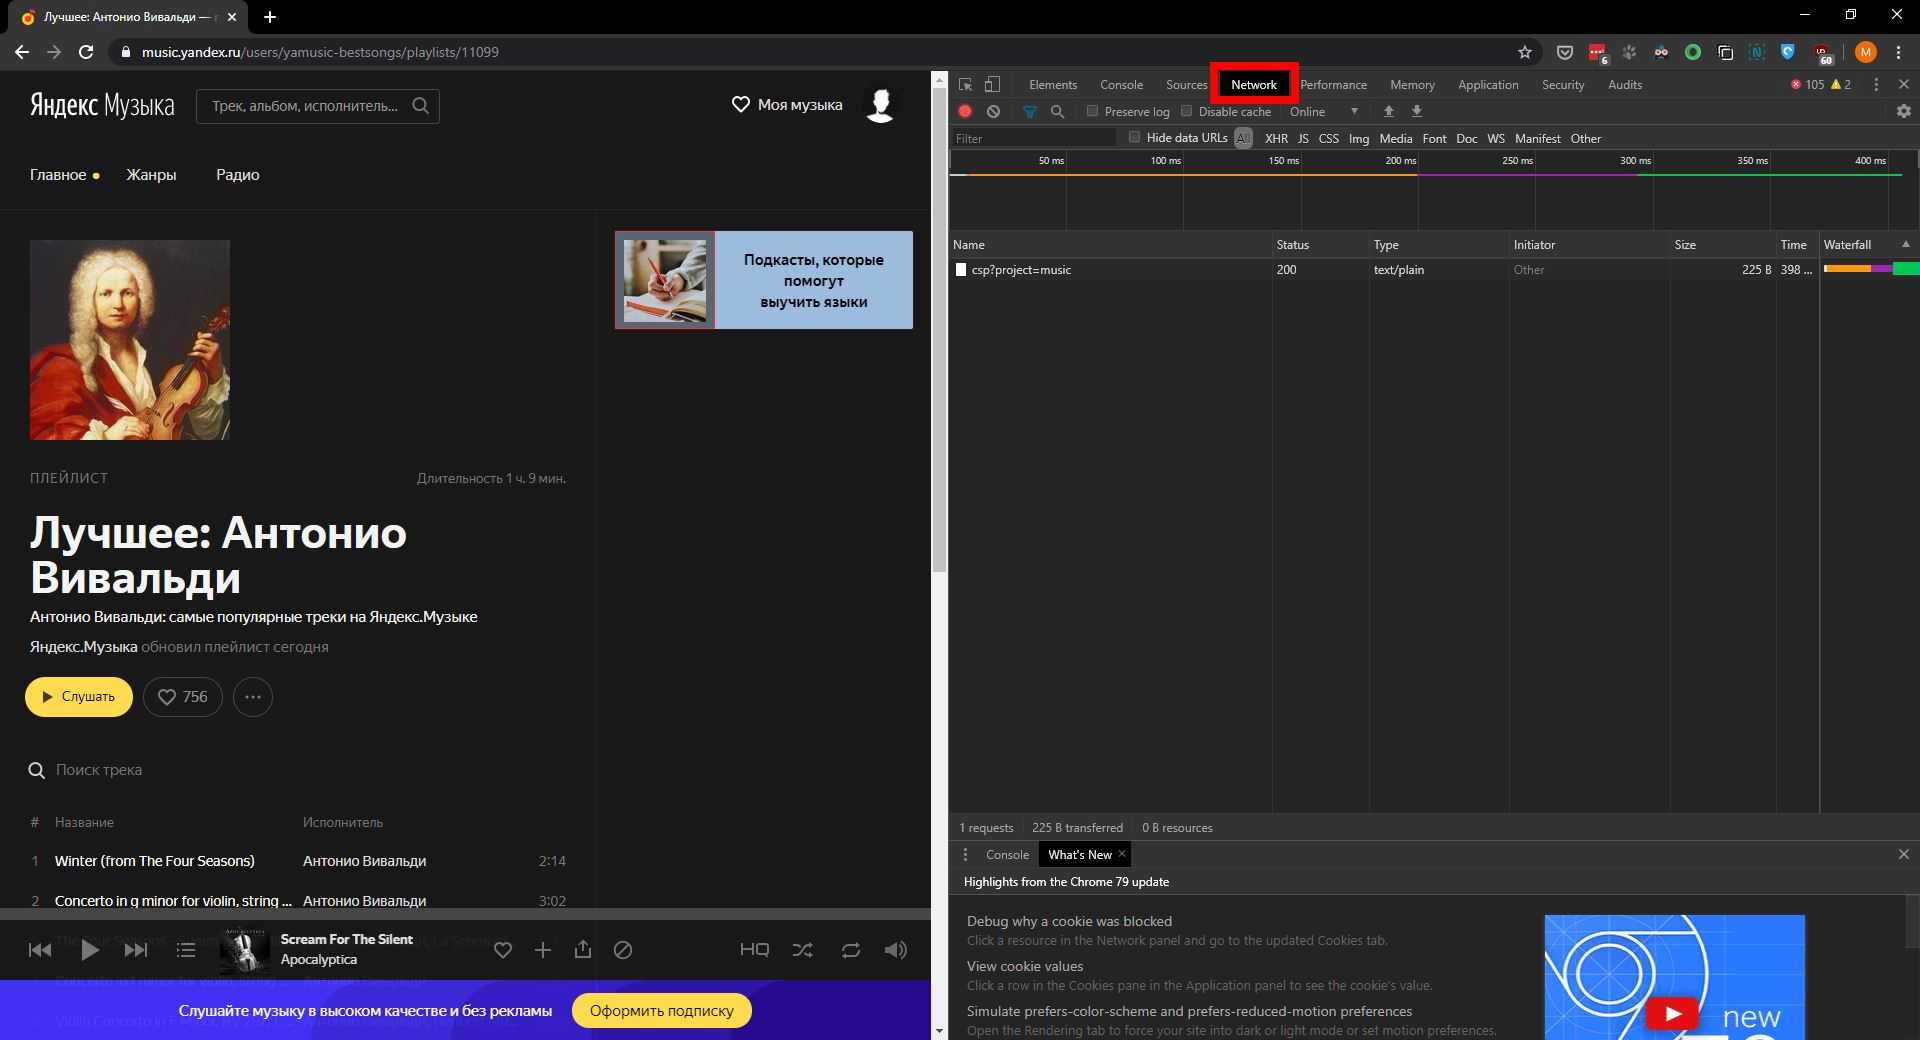Open the Winter (from The Four Seasons) track

[x=155, y=861]
